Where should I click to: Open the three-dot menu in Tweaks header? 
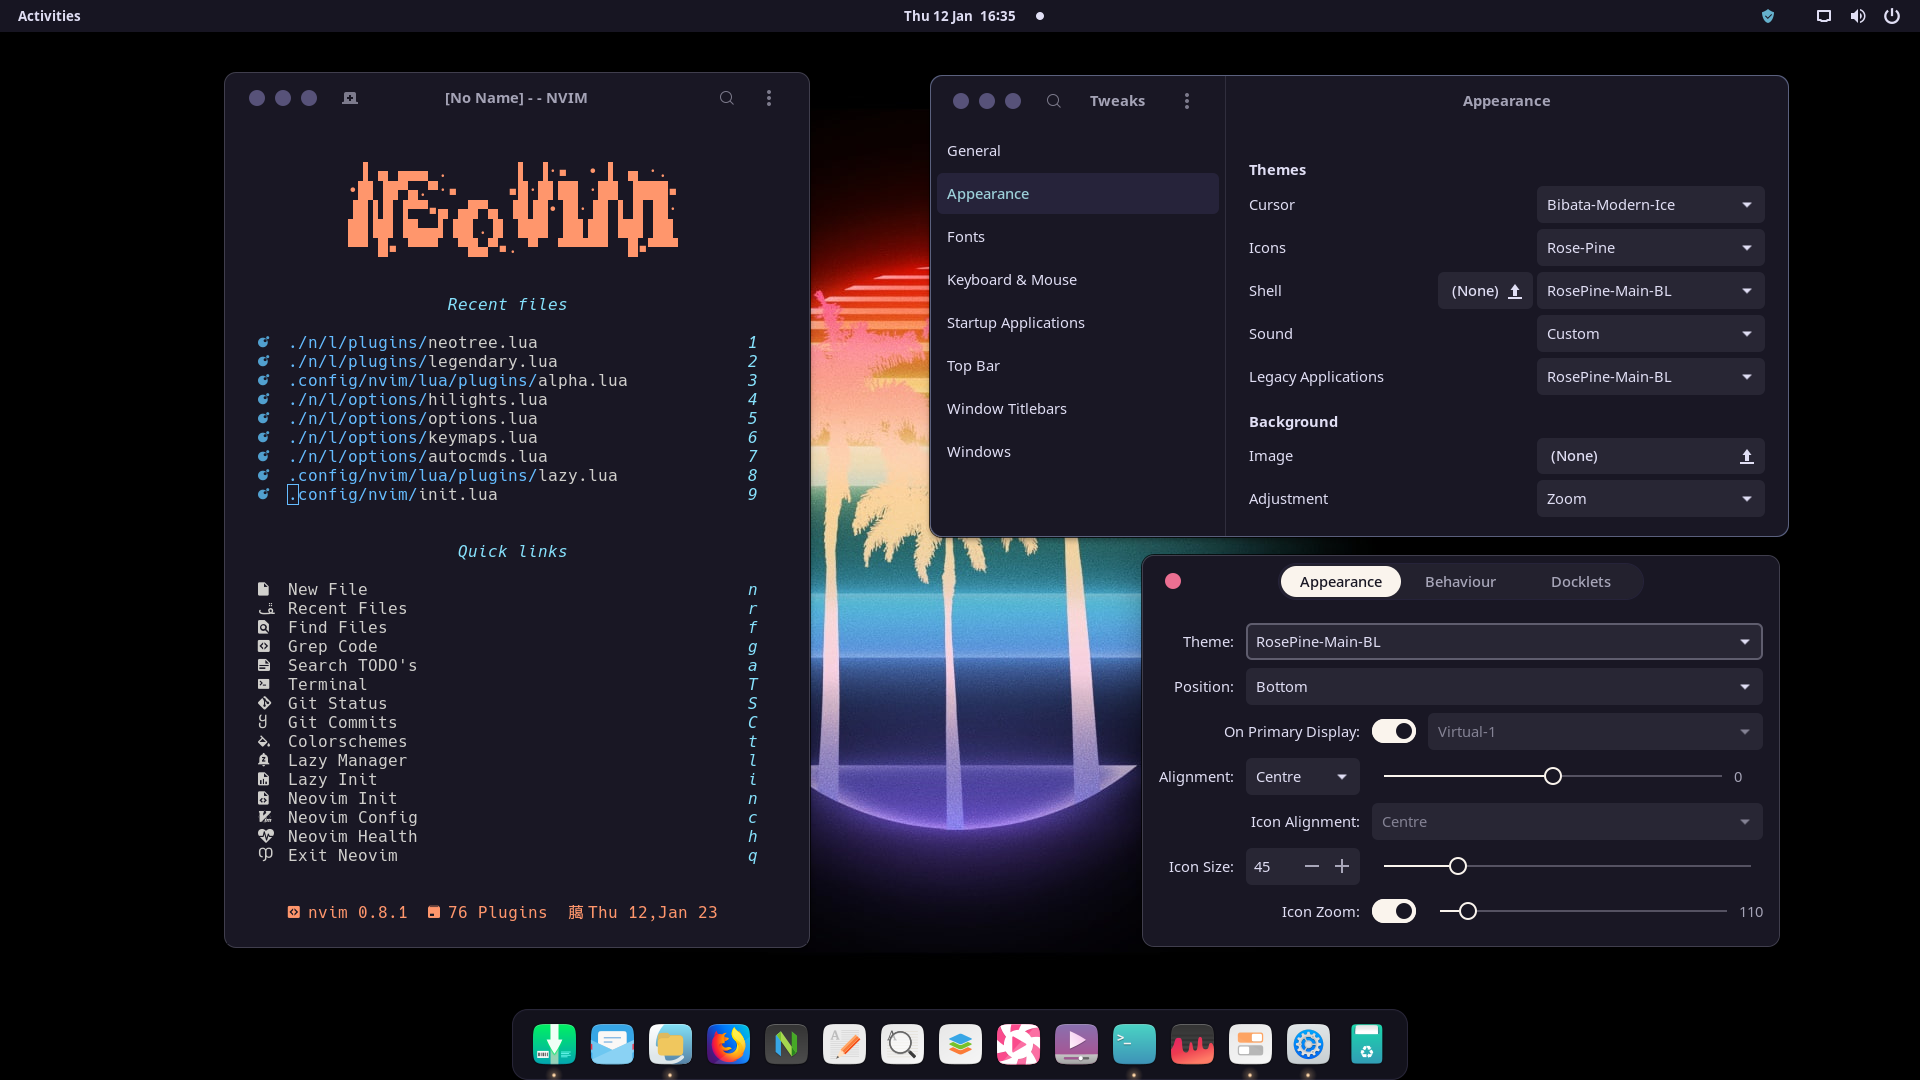(1187, 101)
